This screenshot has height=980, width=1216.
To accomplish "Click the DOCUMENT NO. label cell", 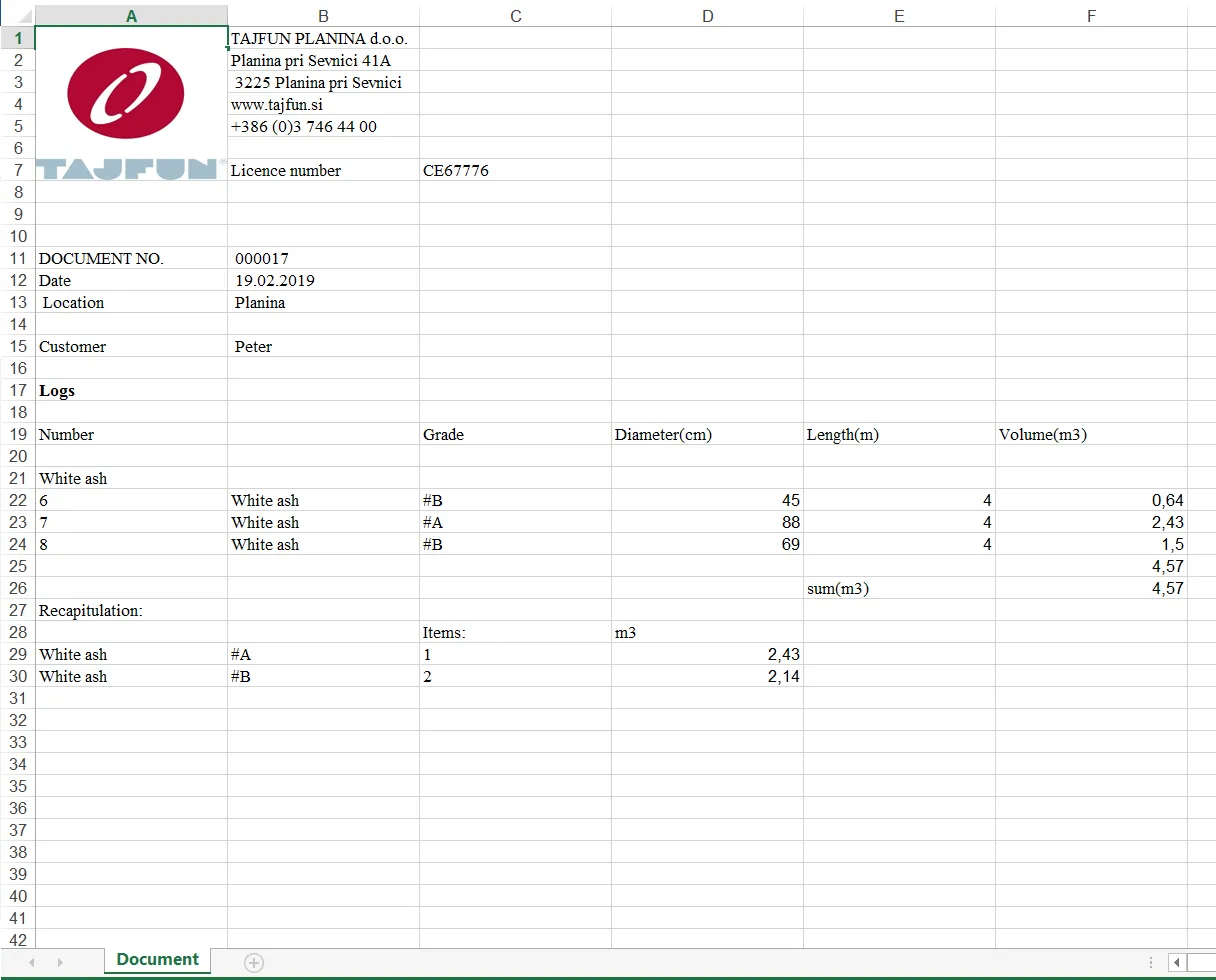I will [131, 258].
